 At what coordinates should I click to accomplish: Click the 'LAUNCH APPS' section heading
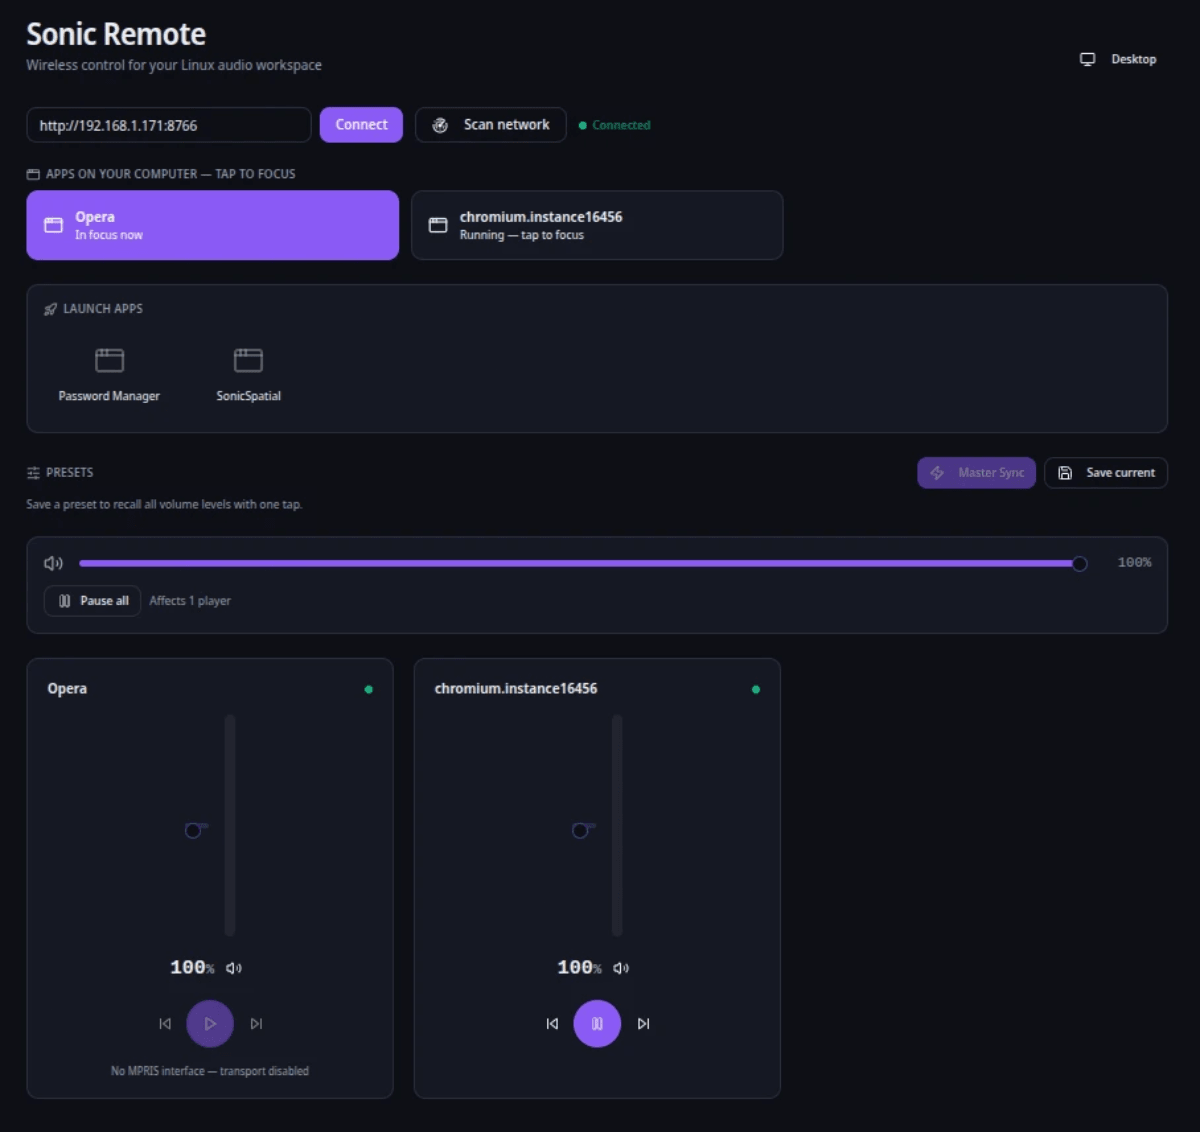click(103, 309)
